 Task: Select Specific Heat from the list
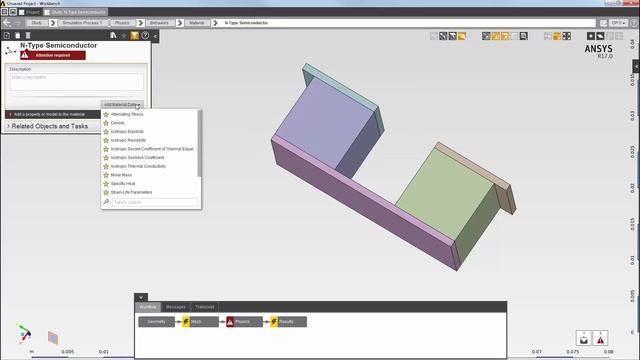coord(123,184)
